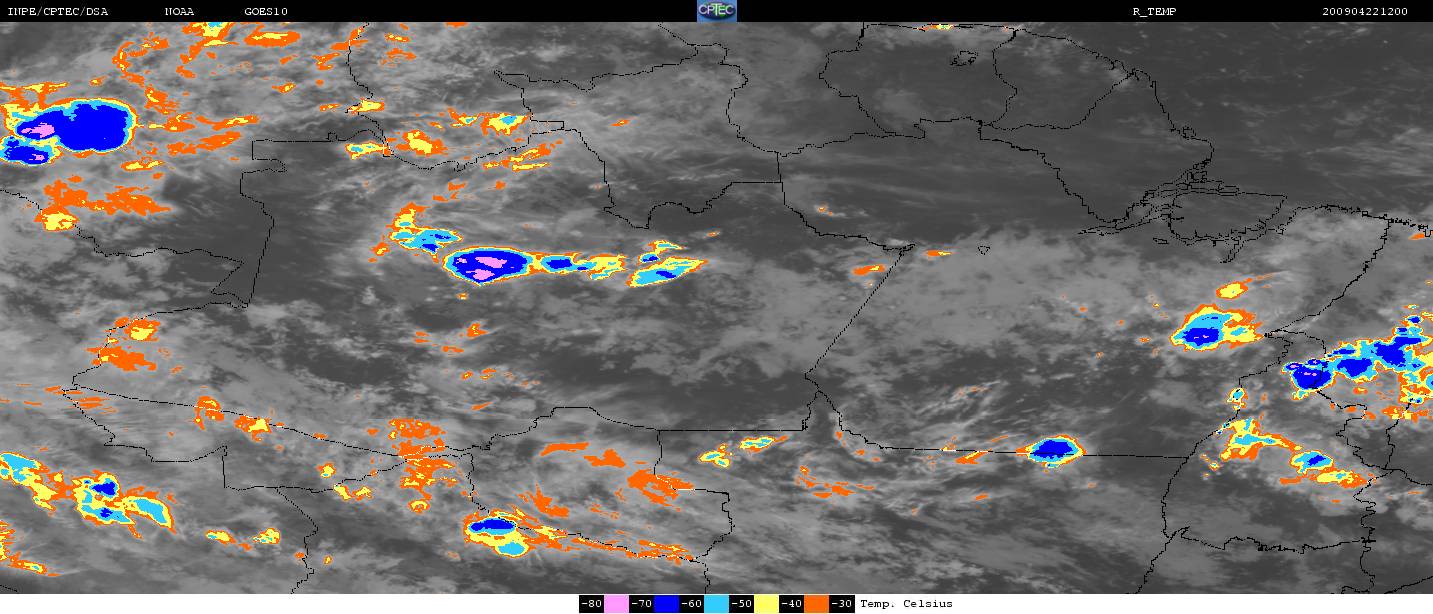Click the -40 legend value
1433x614 pixels.
point(791,604)
